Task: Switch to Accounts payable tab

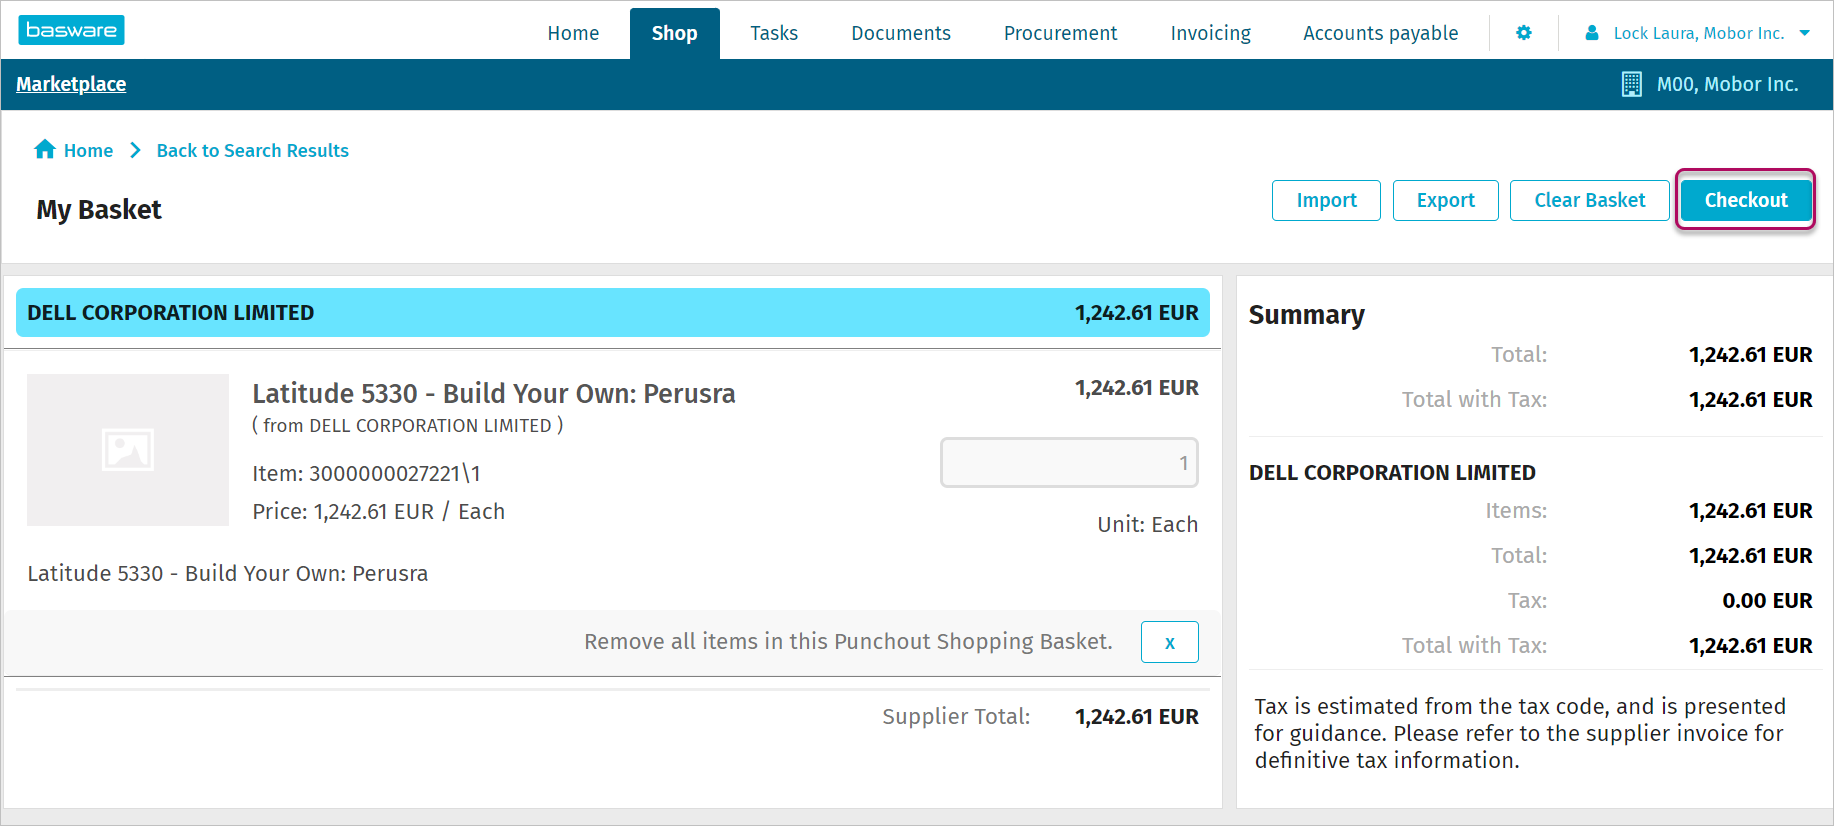Action: [1381, 33]
